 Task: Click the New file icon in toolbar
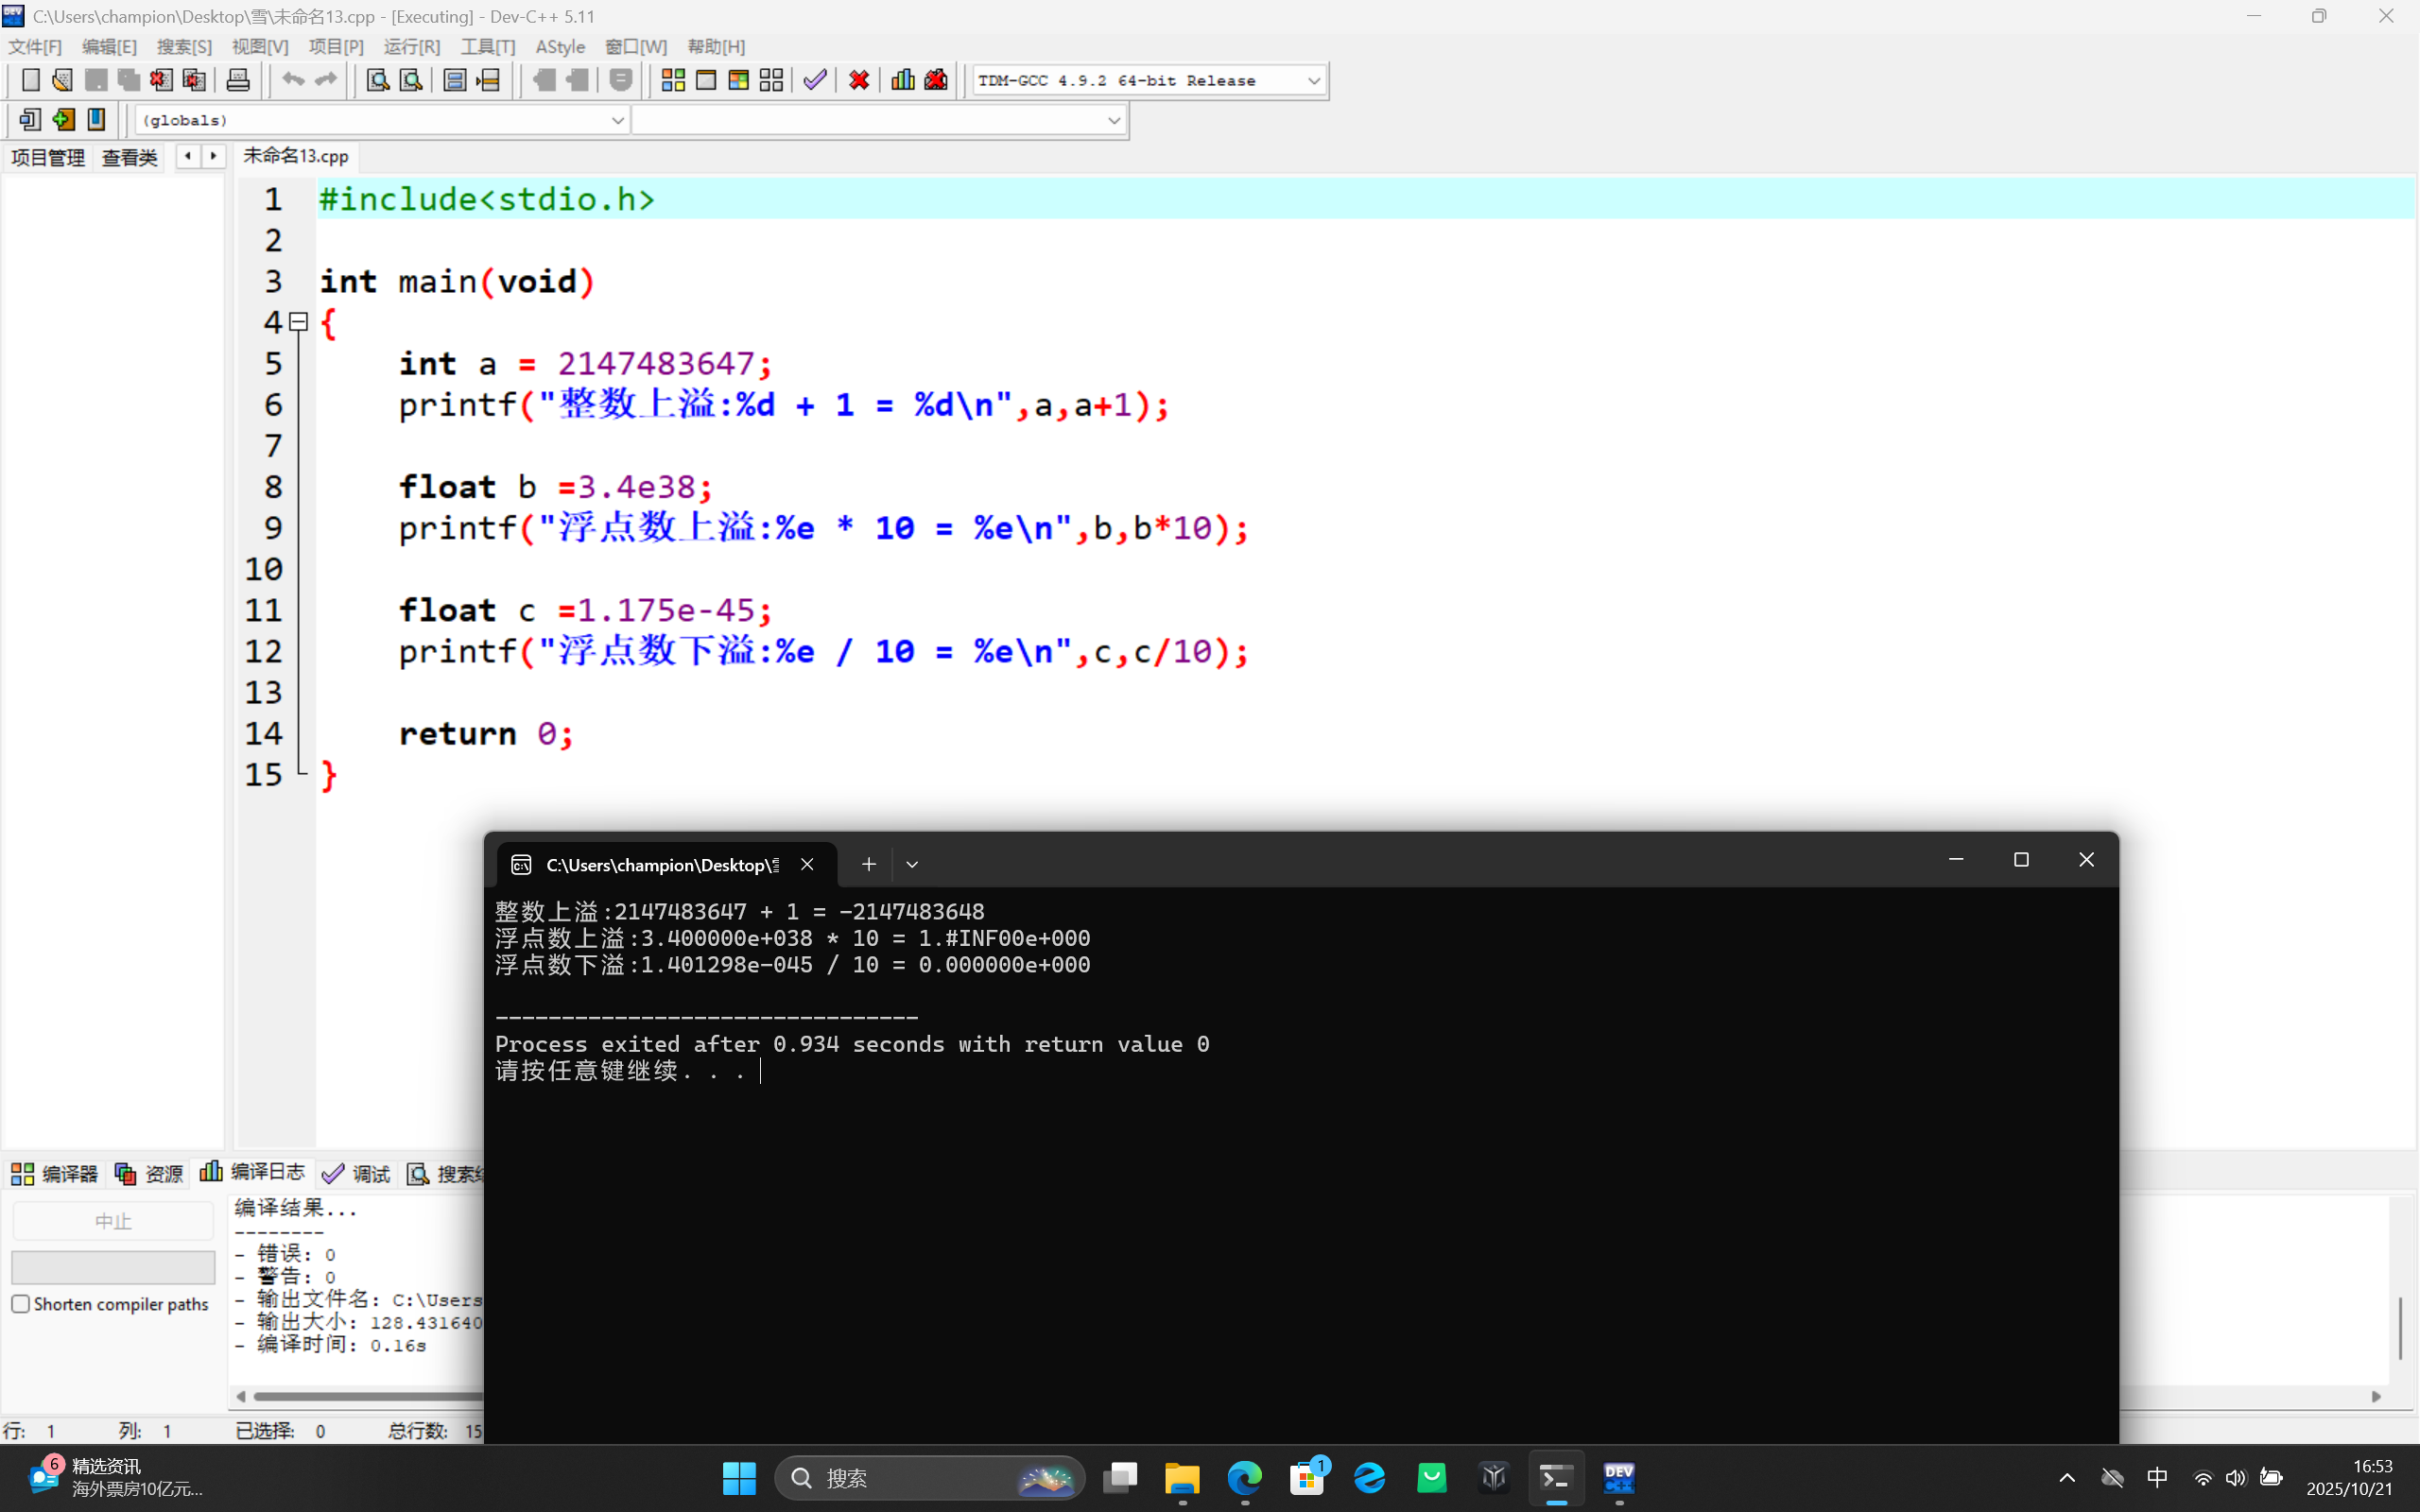tap(30, 80)
